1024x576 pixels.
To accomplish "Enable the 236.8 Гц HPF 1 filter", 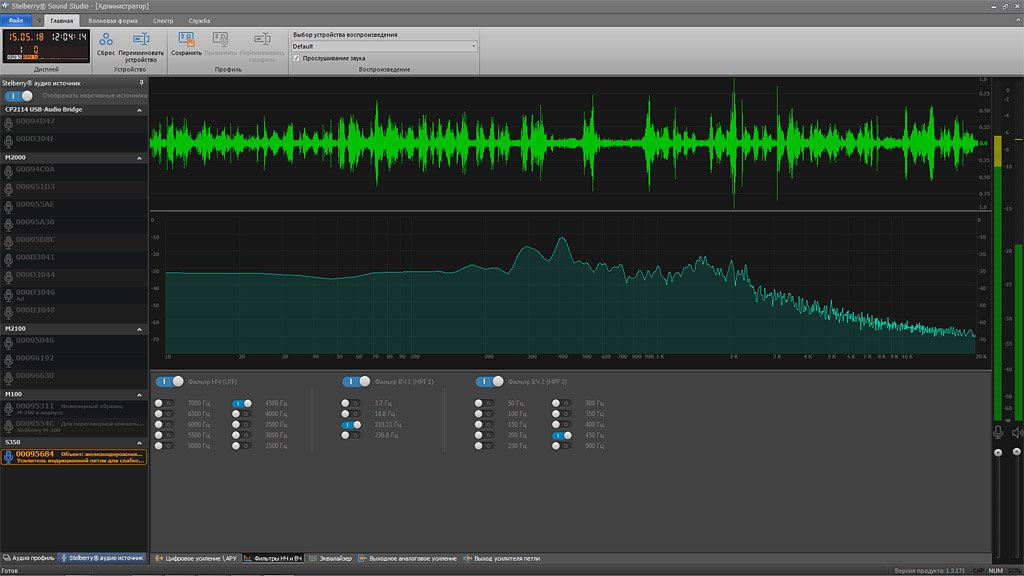I will coord(351,436).
